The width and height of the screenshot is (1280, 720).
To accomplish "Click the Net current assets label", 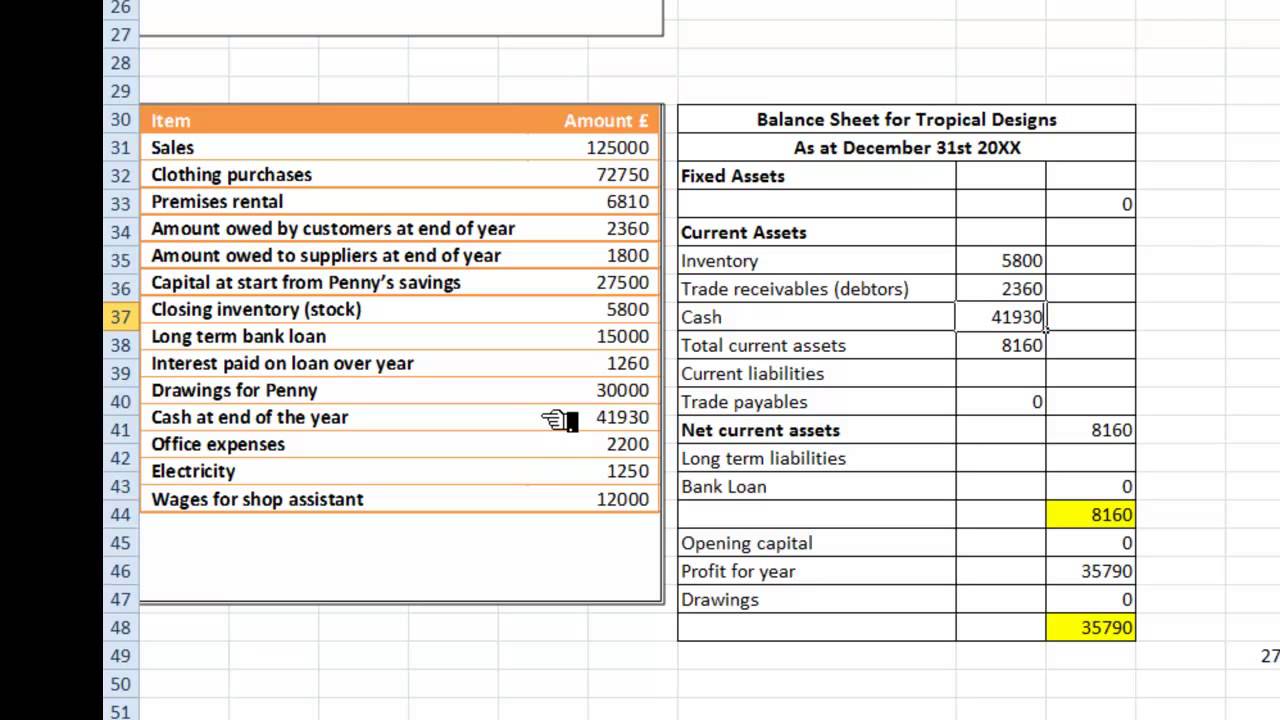I will click(760, 430).
